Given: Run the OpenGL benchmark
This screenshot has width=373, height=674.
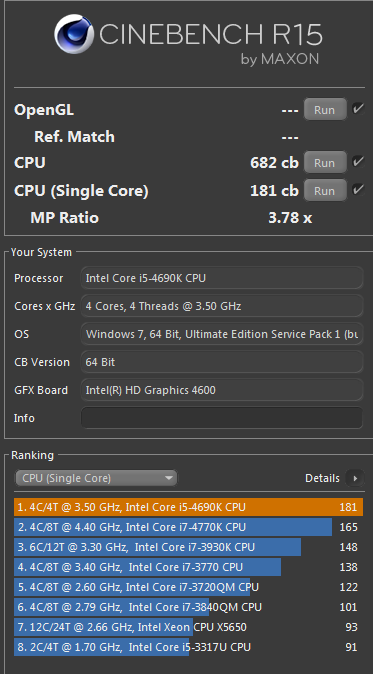Looking at the screenshot, I should point(325,110).
